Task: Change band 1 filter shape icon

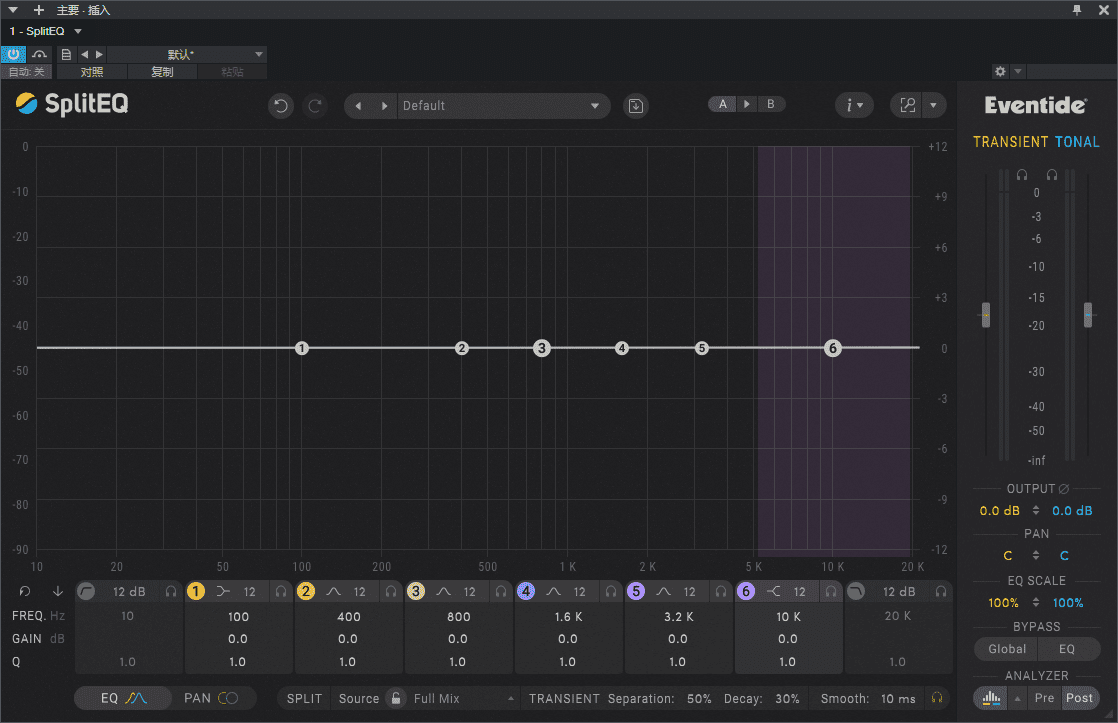Action: coord(223,591)
